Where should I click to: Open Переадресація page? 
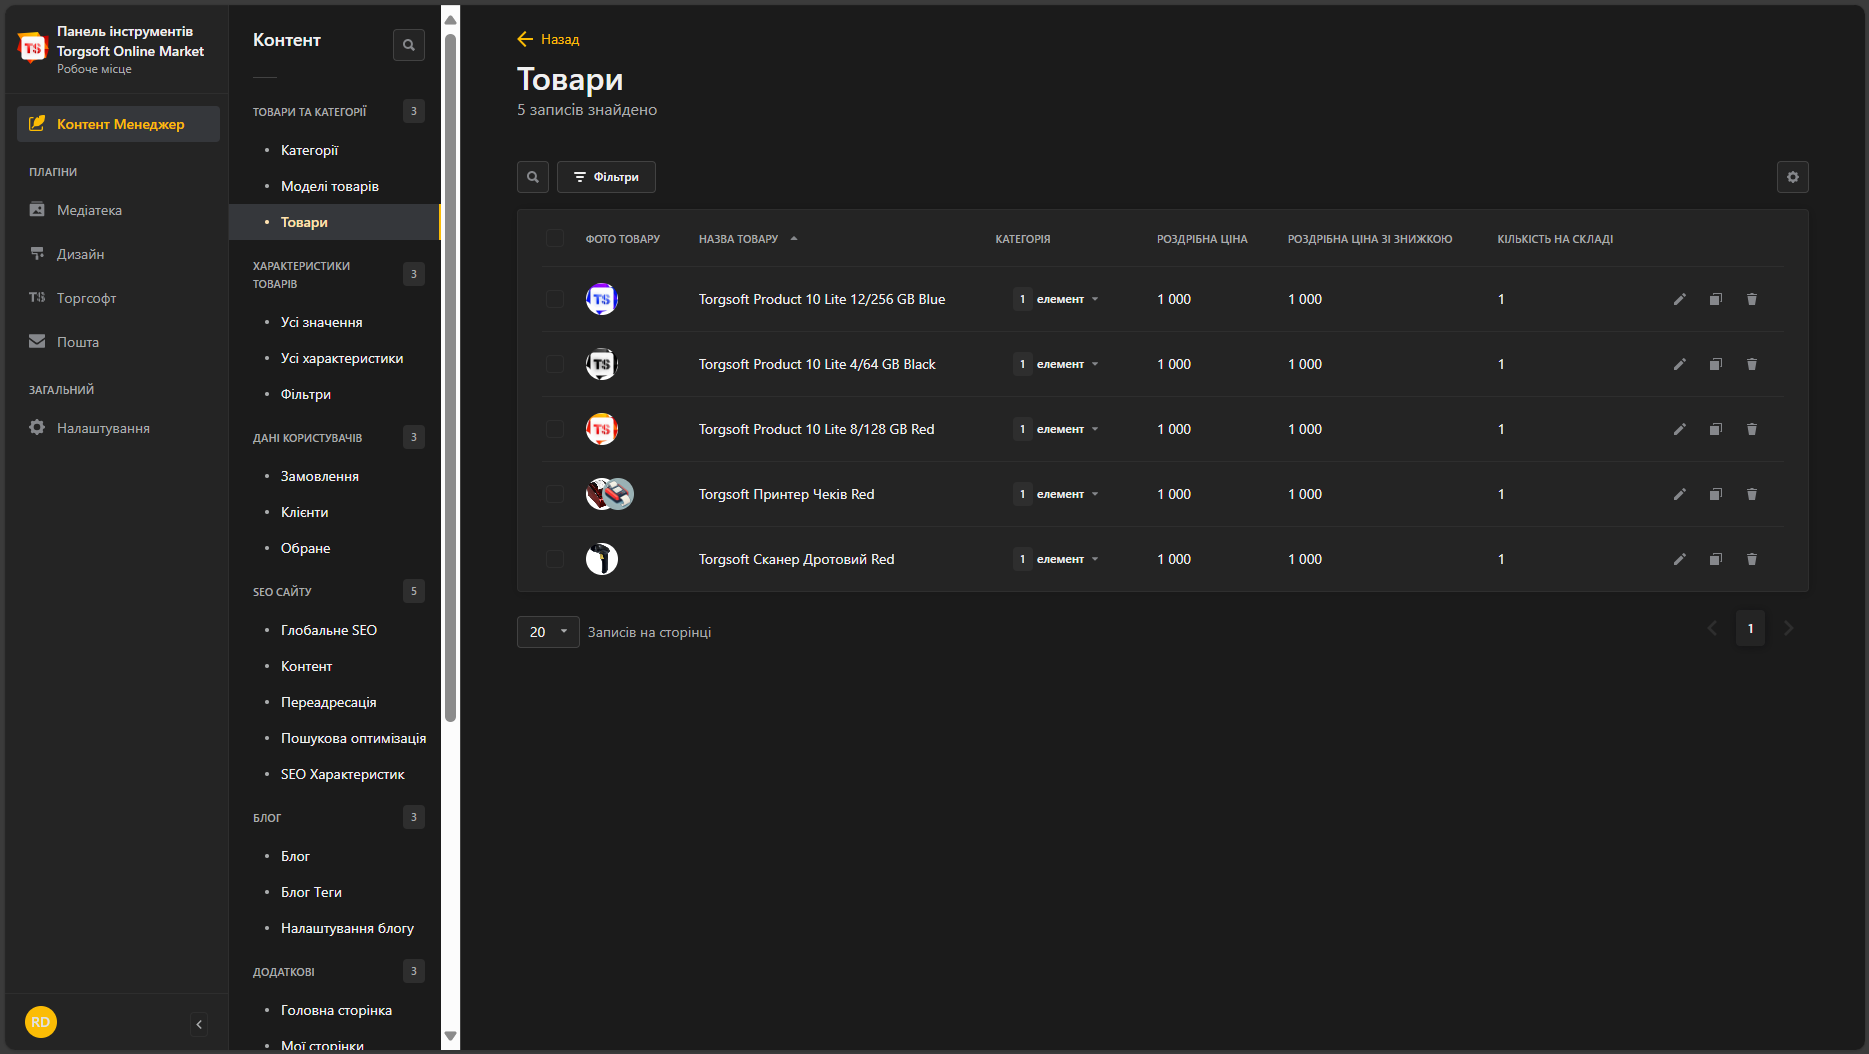[x=328, y=702]
